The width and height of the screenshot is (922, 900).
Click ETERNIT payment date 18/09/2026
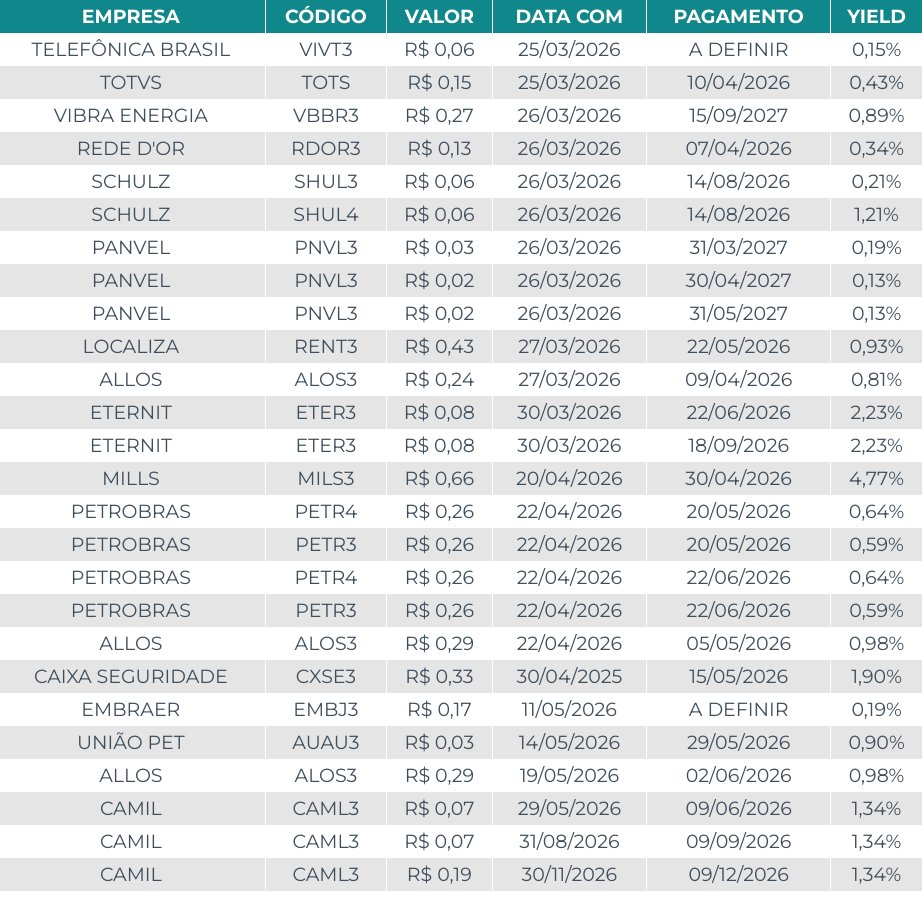point(739,445)
